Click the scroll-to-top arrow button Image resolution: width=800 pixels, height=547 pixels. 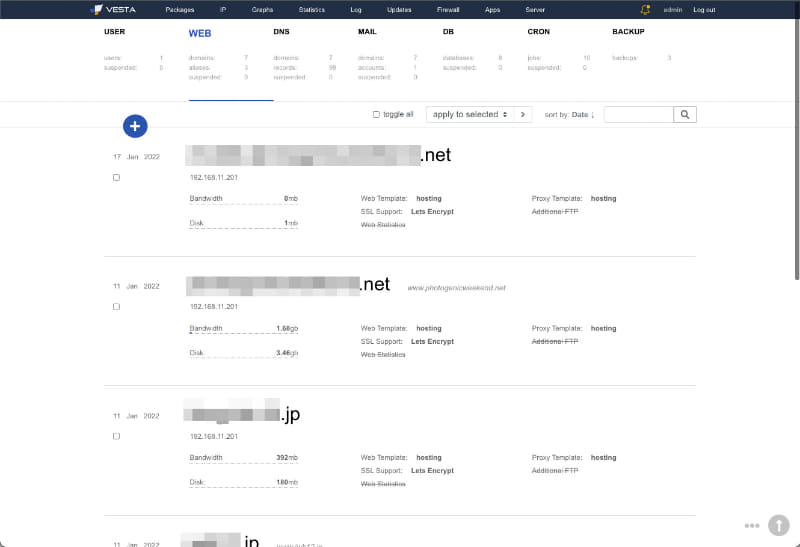pos(779,525)
